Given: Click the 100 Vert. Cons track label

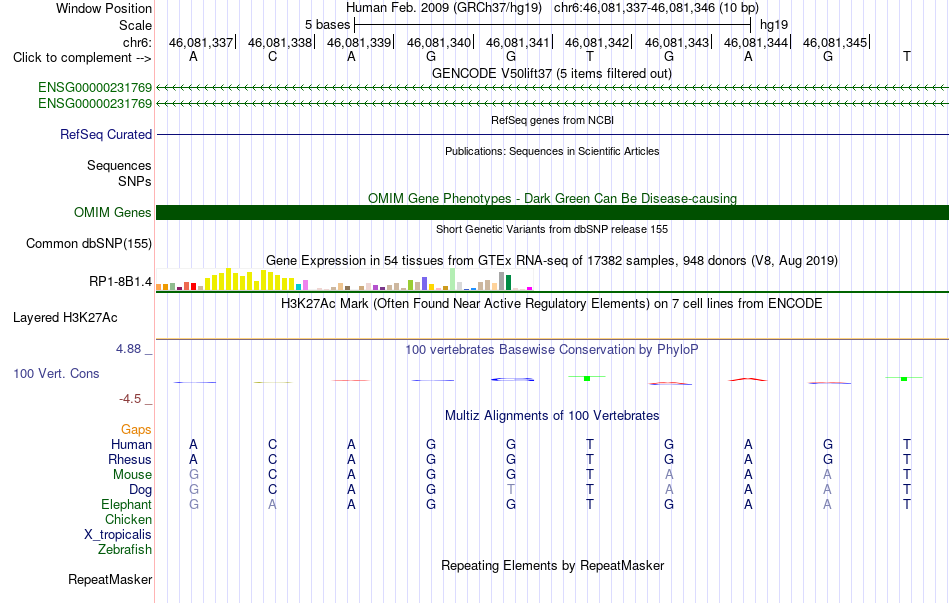Looking at the screenshot, I should pyautogui.click(x=56, y=373).
